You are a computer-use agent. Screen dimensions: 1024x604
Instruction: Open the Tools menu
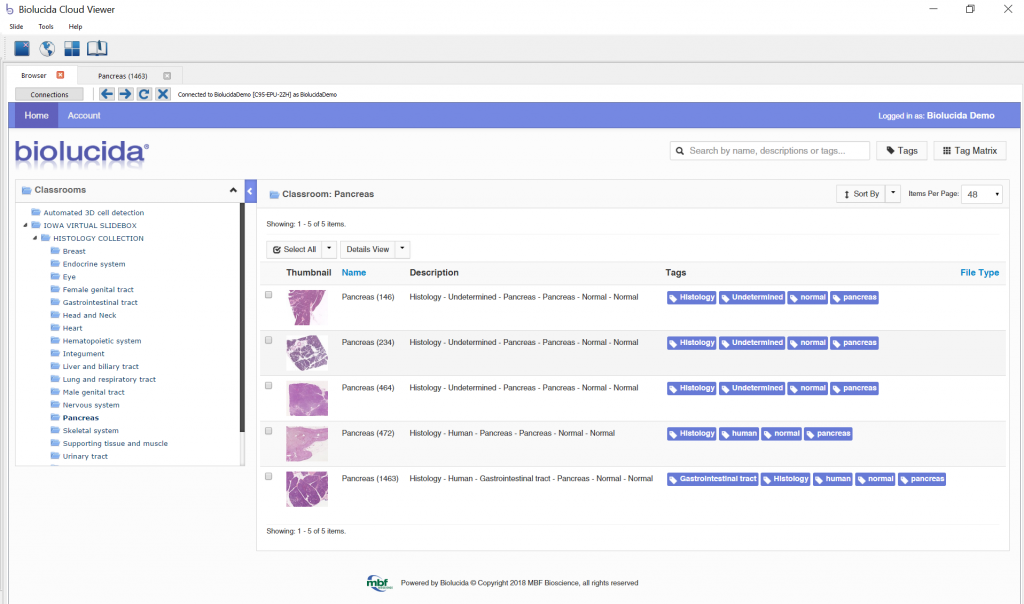(x=46, y=27)
